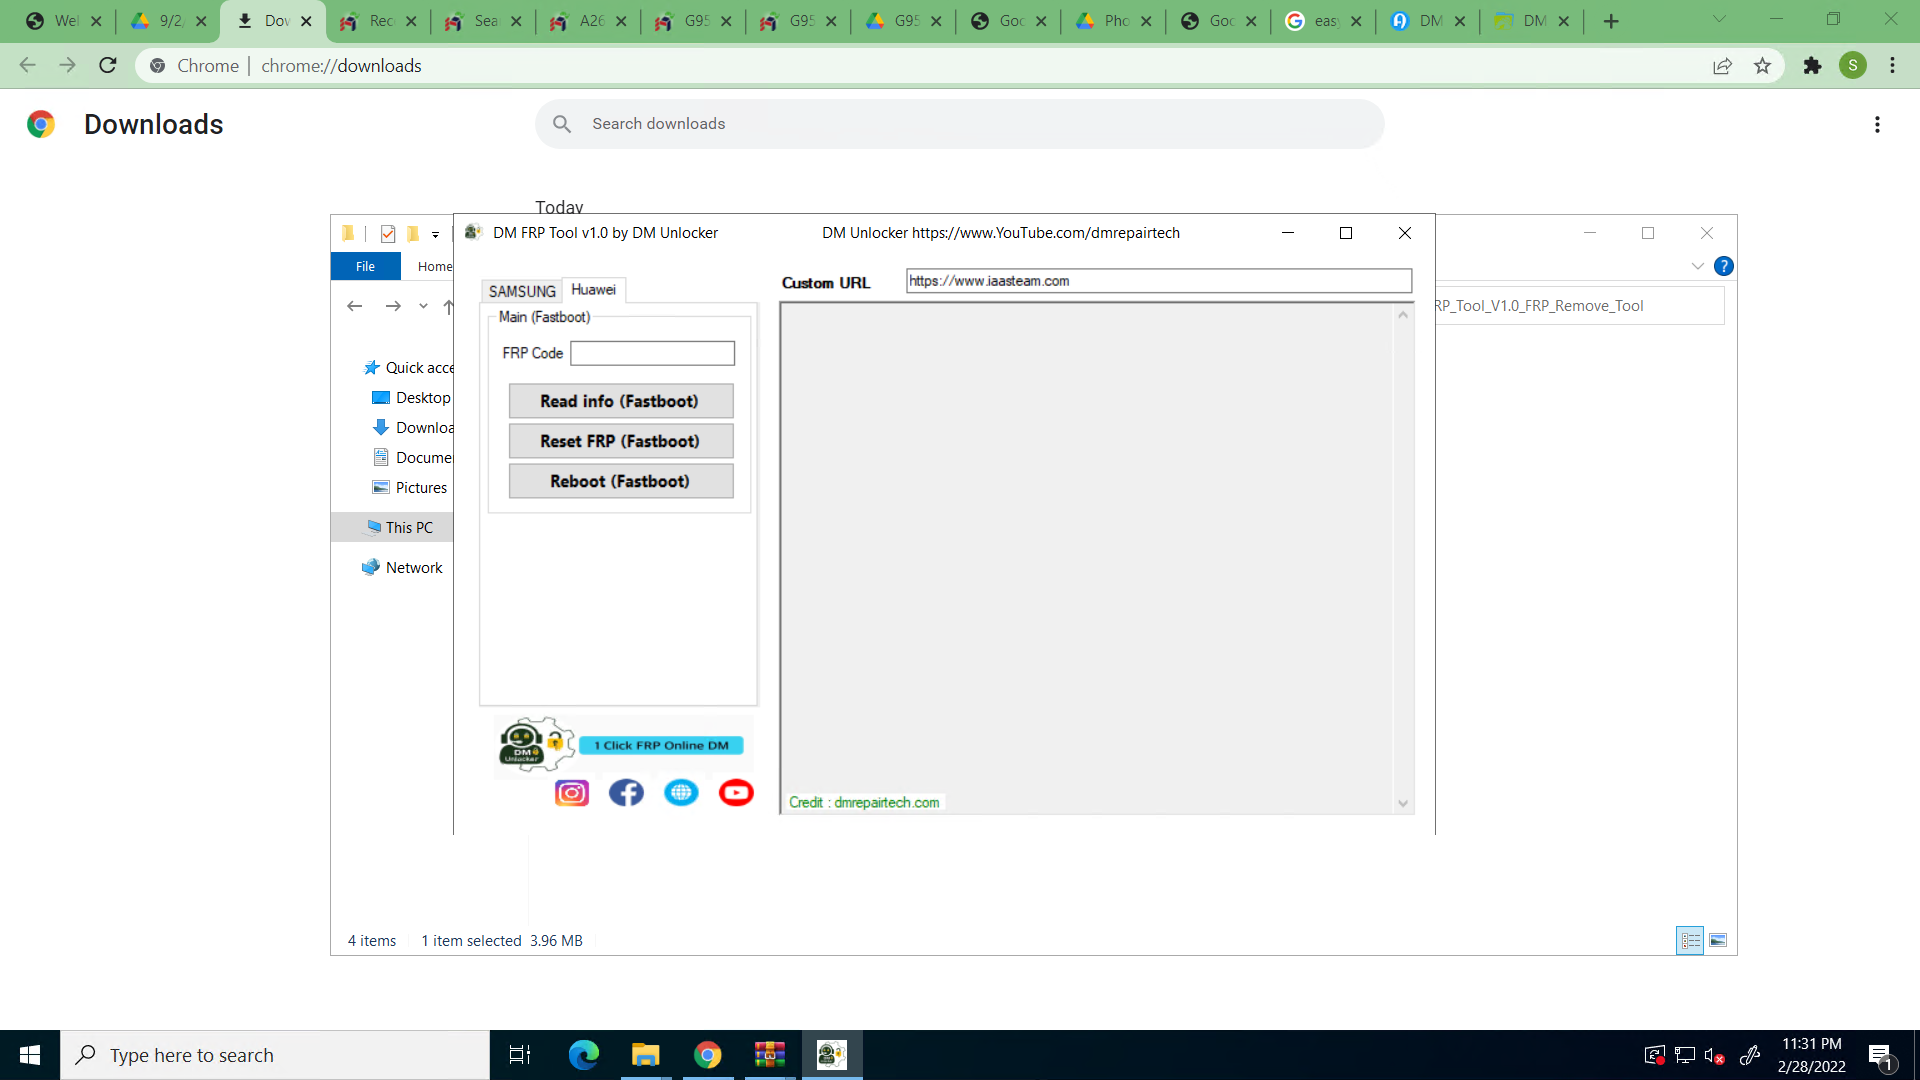Select the SAMSUNG tab
This screenshot has width=1920, height=1080.
pyautogui.click(x=522, y=289)
